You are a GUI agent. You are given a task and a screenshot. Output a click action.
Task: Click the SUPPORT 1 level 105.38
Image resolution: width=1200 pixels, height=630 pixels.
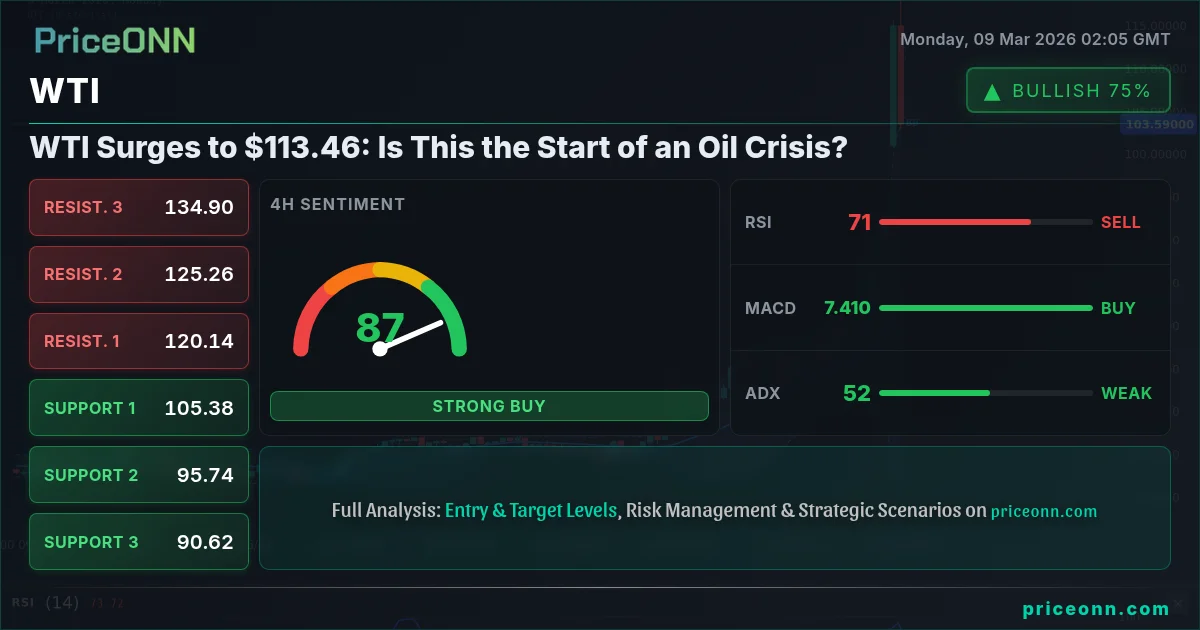(x=139, y=408)
